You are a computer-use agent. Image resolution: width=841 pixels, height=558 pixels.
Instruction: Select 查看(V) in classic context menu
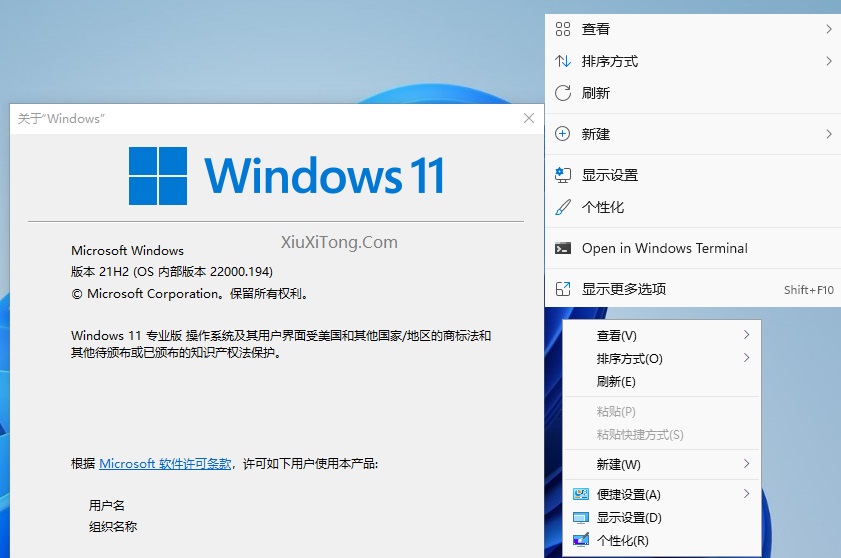(662, 335)
